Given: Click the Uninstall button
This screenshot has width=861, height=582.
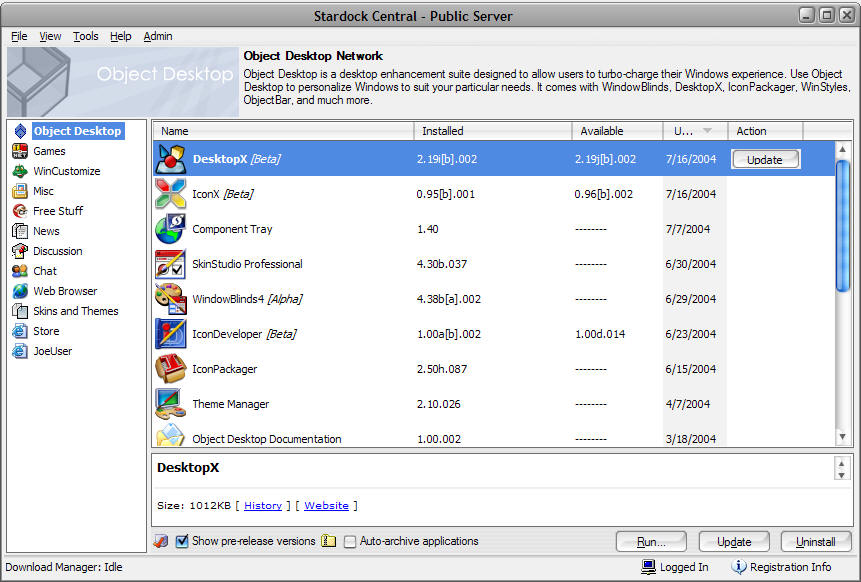Looking at the screenshot, I should (816, 542).
